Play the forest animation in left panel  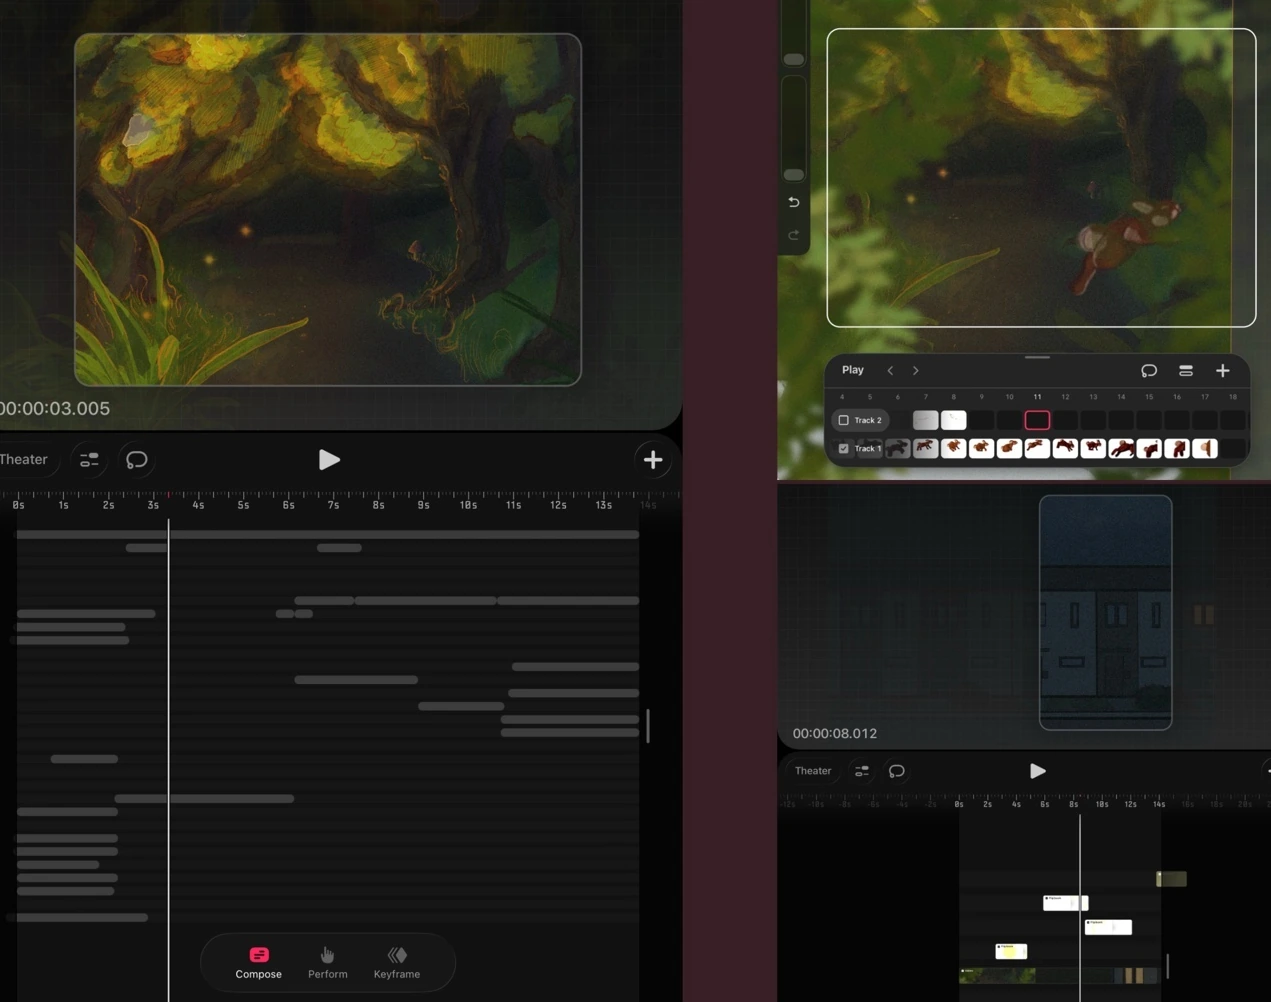coord(329,460)
